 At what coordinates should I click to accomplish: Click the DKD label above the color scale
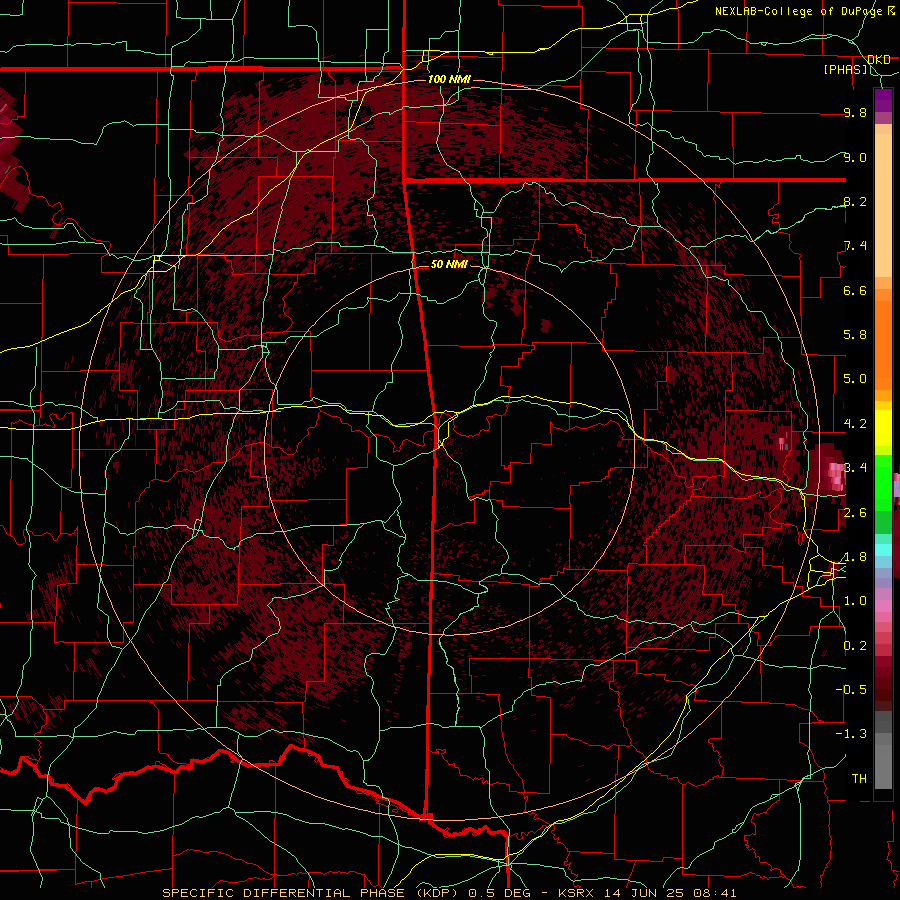pyautogui.click(x=879, y=60)
